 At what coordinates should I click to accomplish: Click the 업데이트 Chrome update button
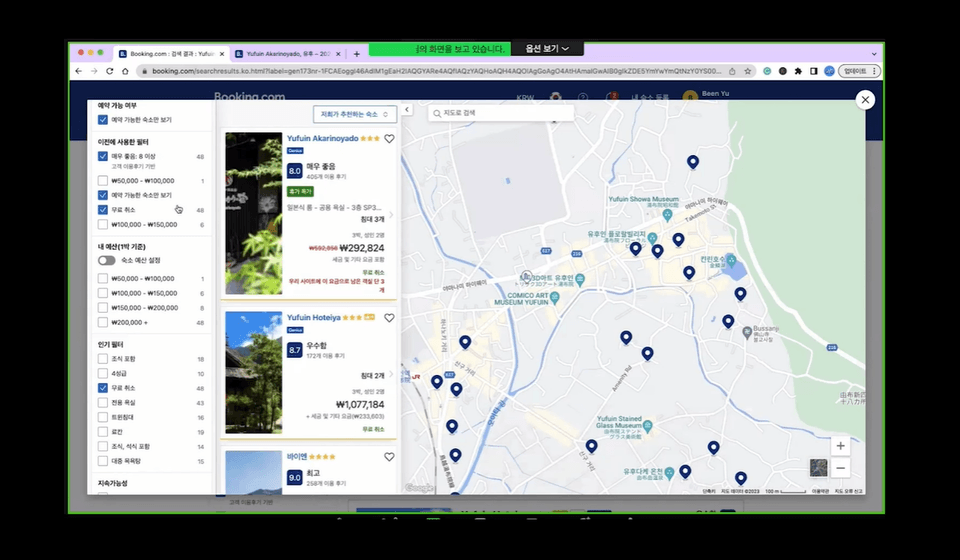[x=860, y=71]
